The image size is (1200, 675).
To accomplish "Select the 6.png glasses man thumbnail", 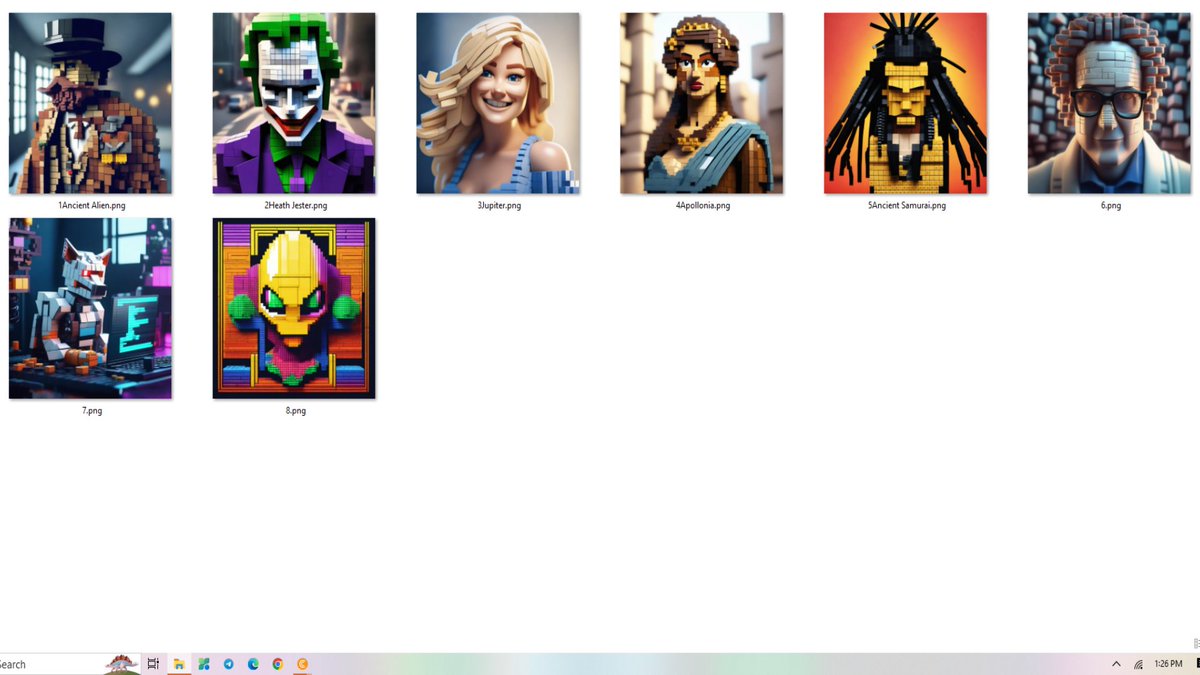I will click(1110, 103).
